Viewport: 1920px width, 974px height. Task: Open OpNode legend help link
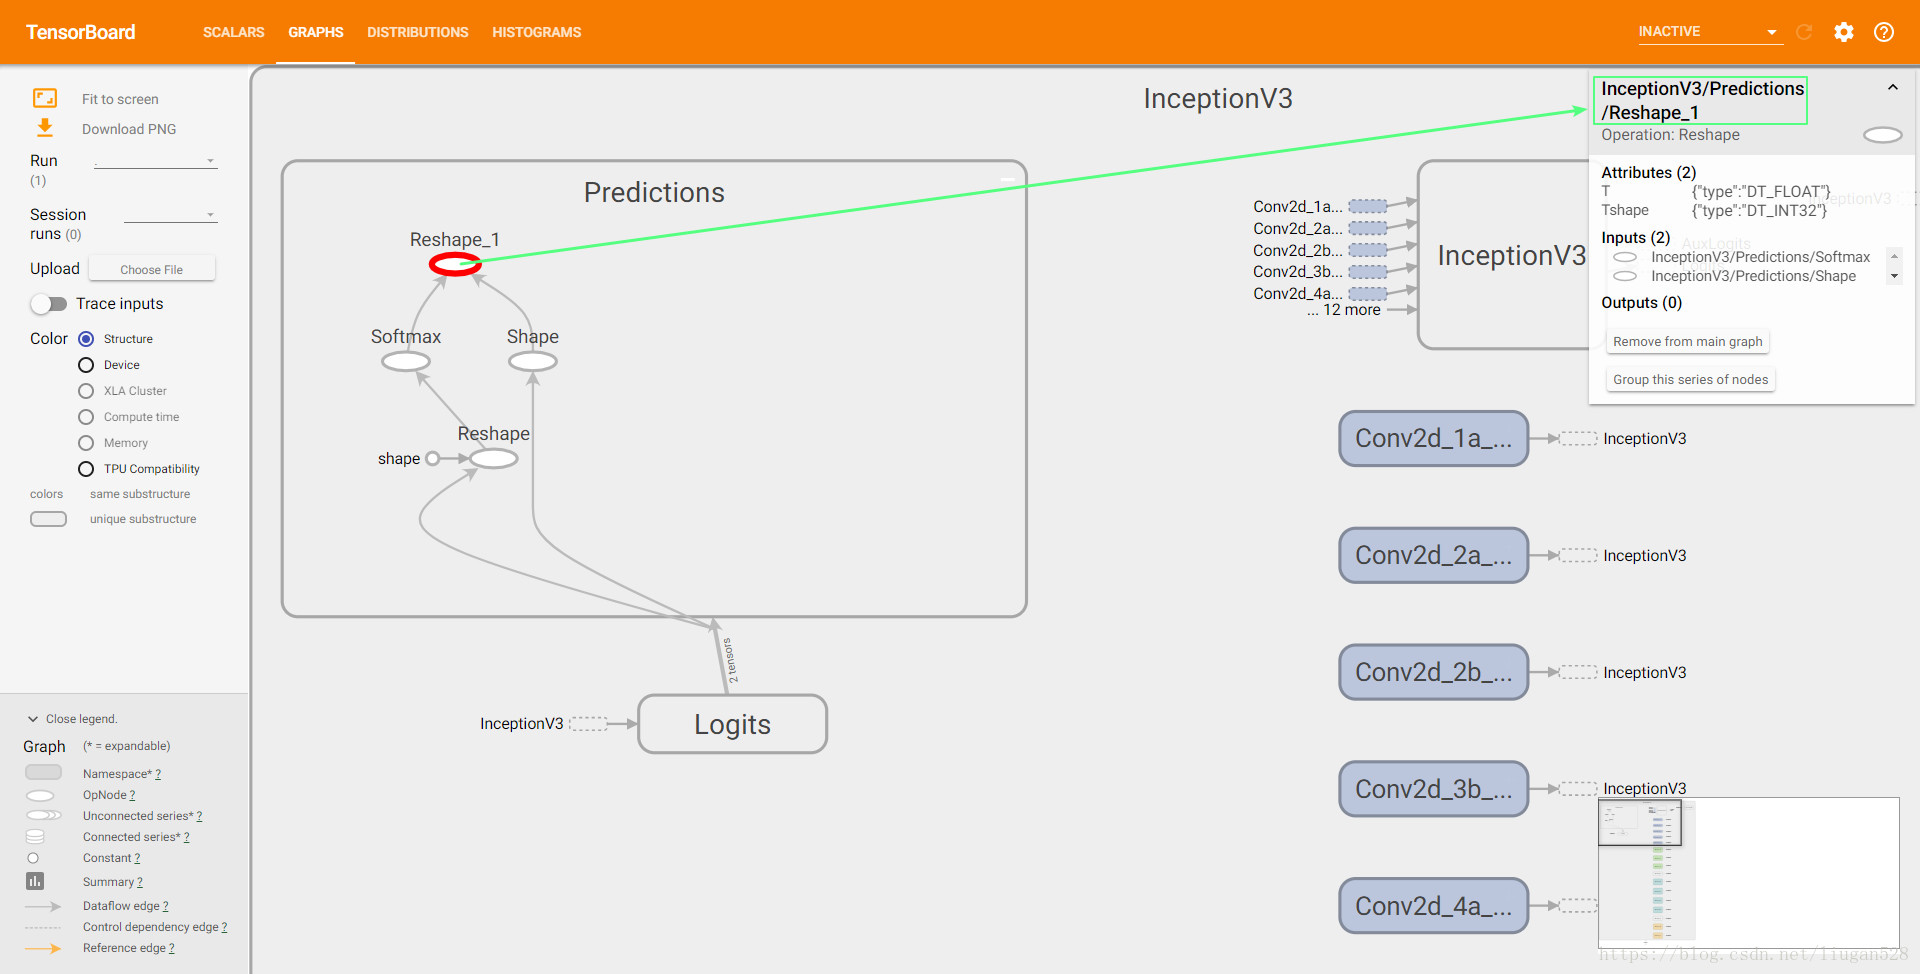[132, 795]
